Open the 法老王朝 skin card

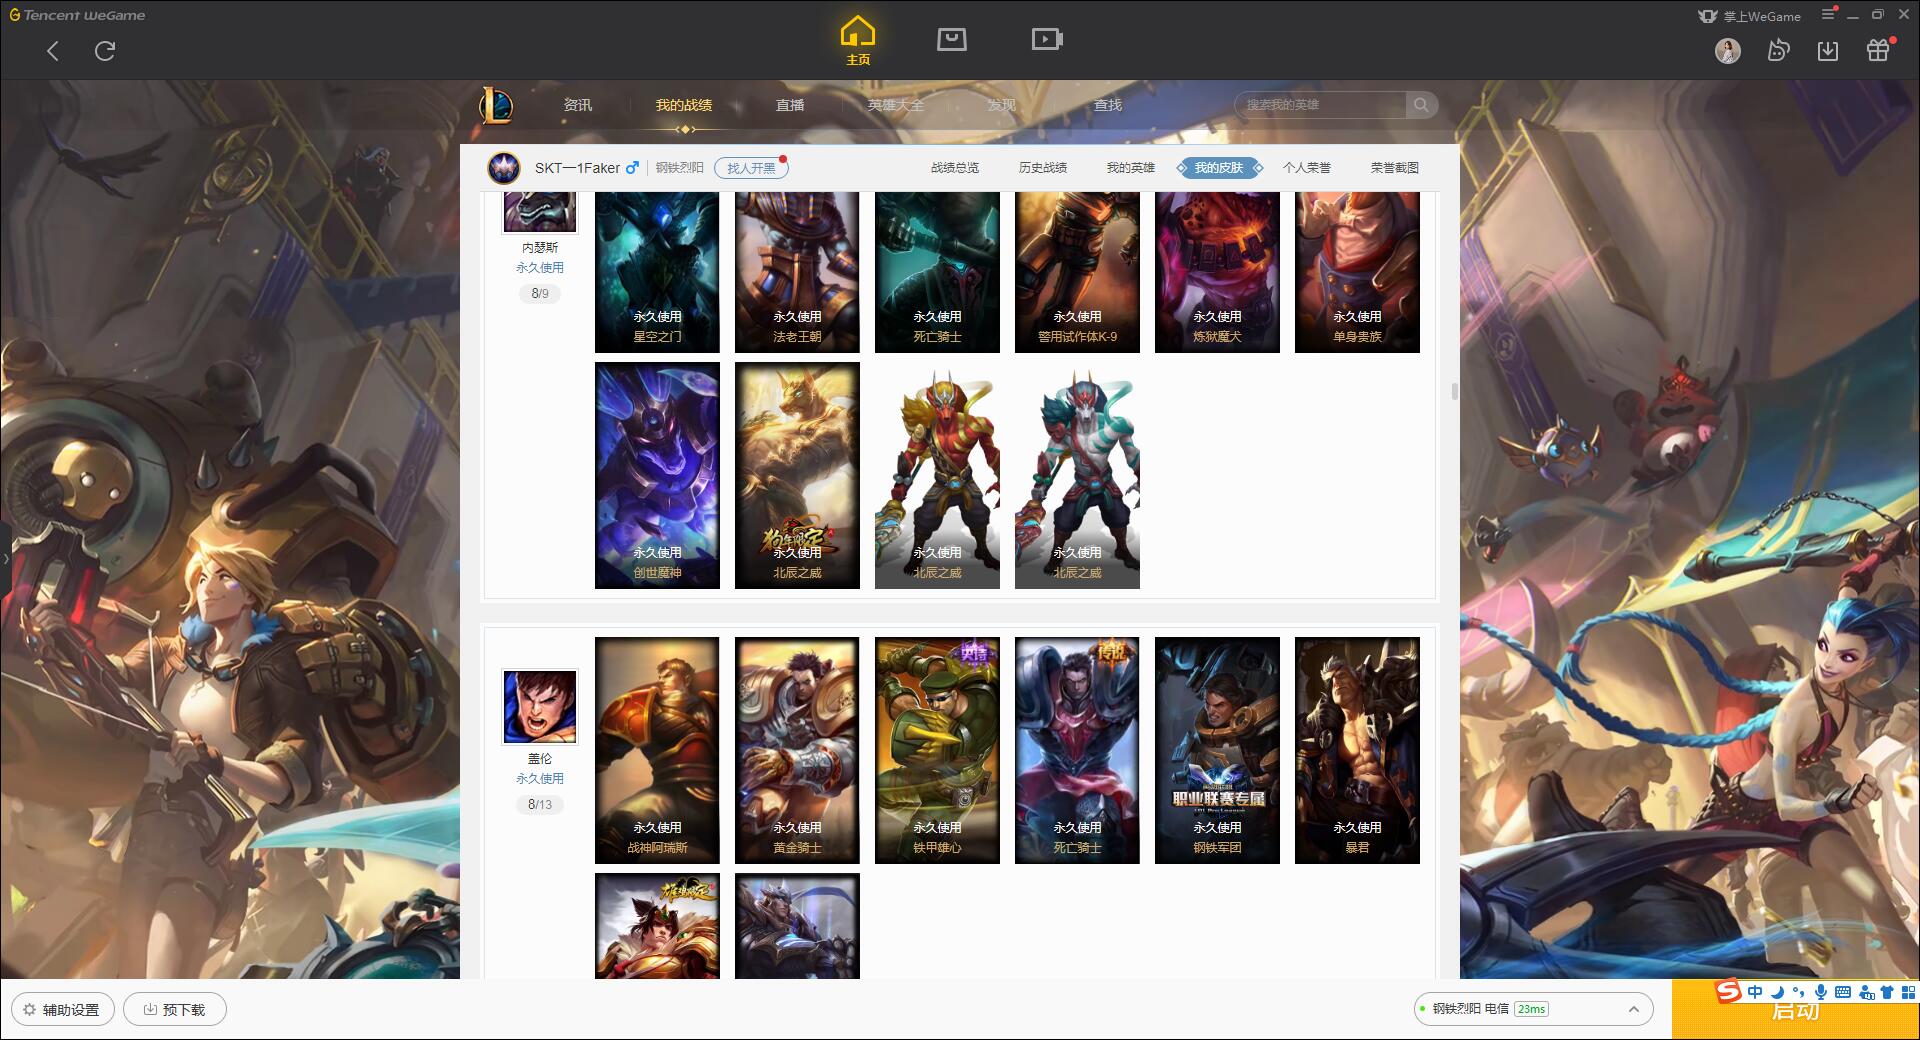pyautogui.click(x=797, y=272)
